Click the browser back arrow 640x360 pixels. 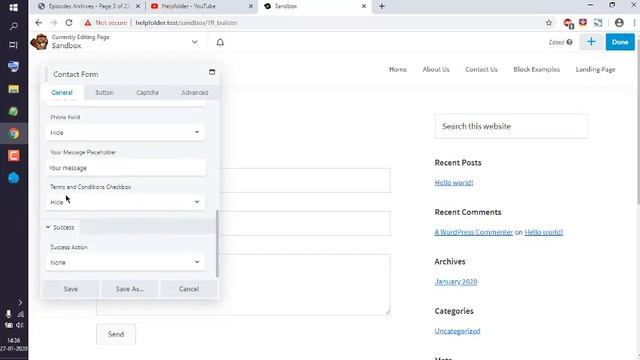39,23
